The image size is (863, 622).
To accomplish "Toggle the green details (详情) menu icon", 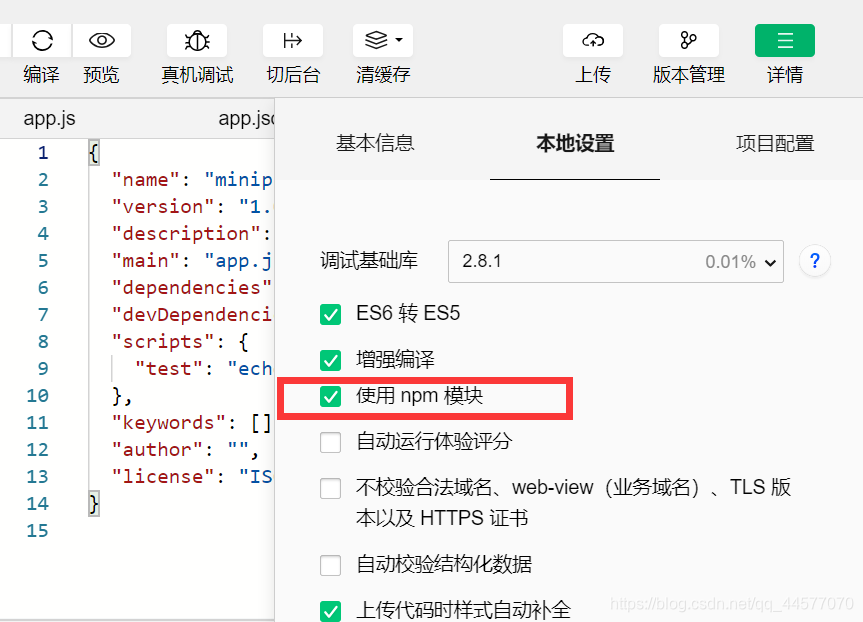I will tap(785, 40).
